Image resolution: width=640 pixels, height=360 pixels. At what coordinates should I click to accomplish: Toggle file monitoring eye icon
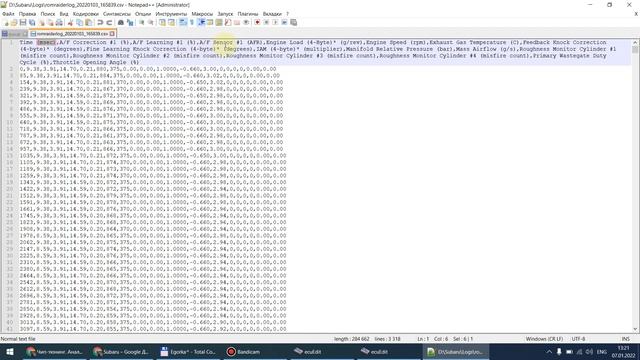tap(246, 22)
